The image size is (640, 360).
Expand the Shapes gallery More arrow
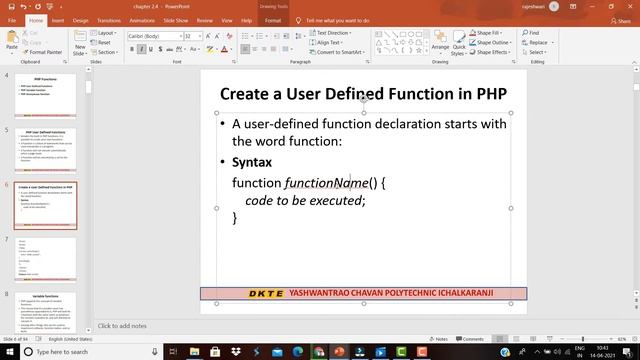[427, 51]
